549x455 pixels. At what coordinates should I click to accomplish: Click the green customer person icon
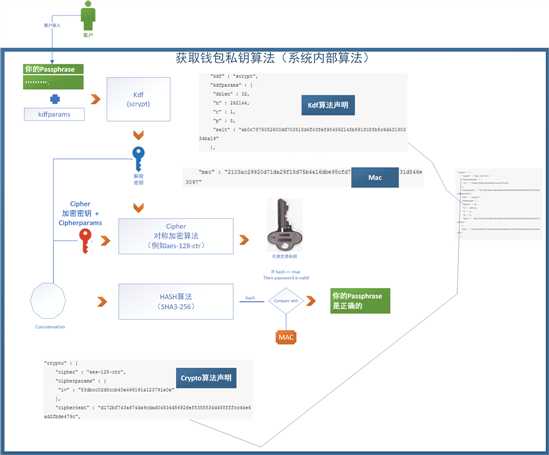click(88, 16)
